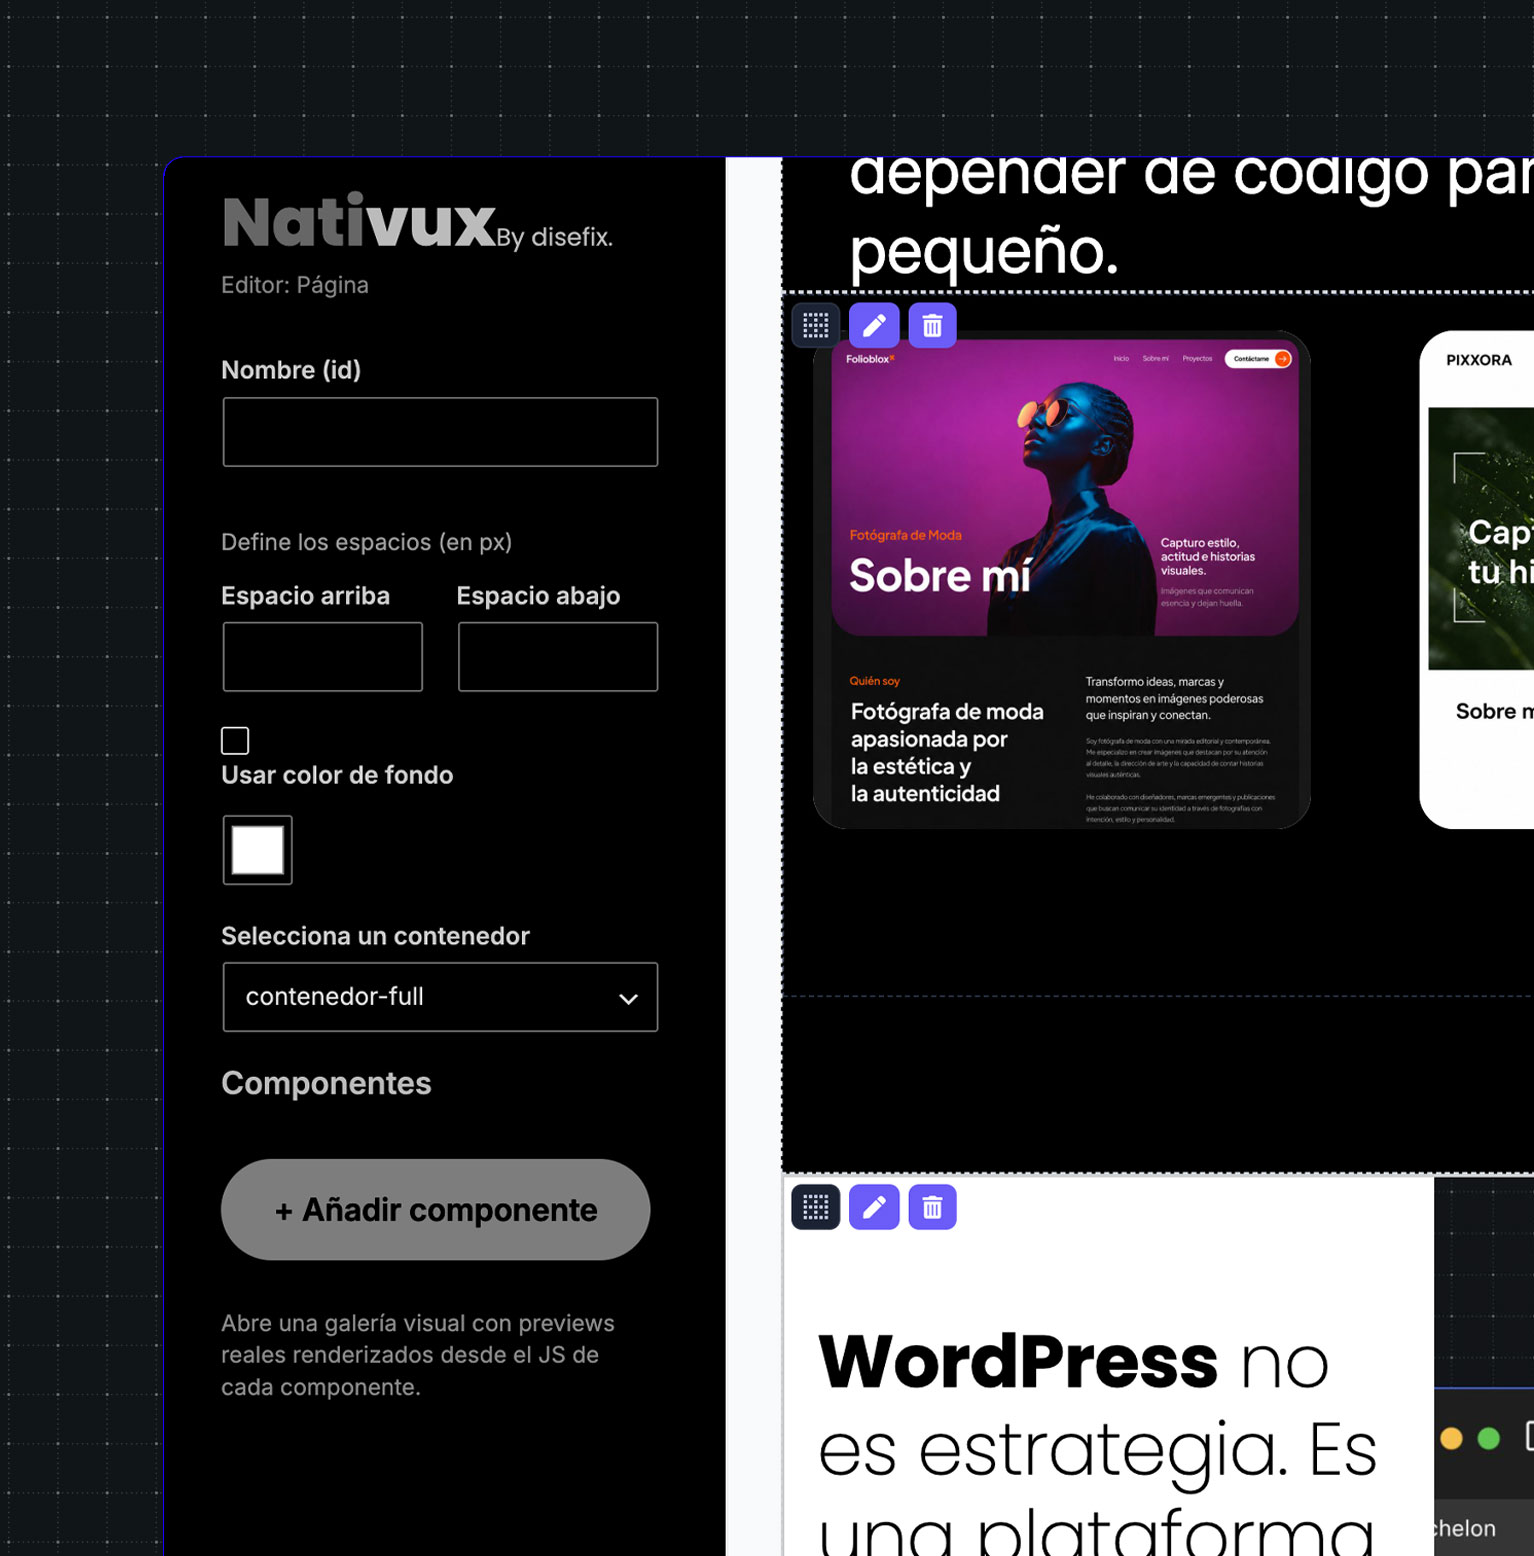Enable the Usar color de fondo checkbox

[235, 740]
